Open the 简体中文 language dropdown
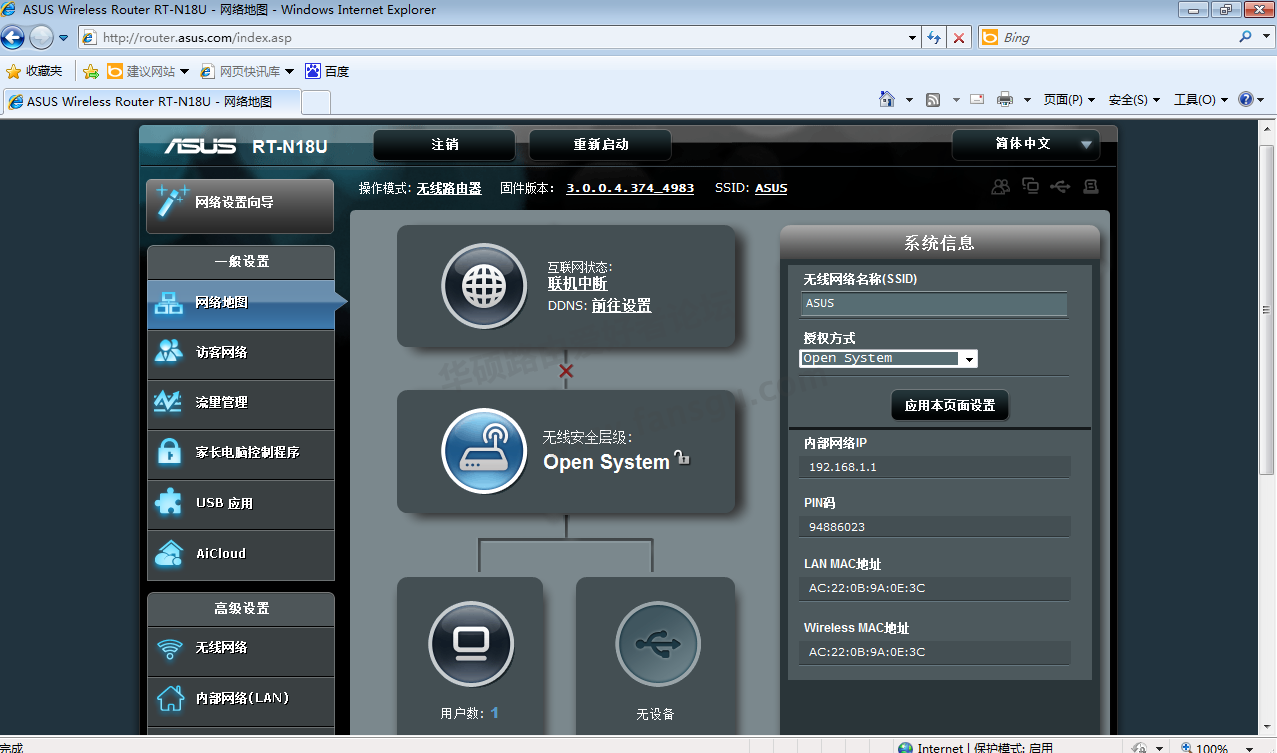The width and height of the screenshot is (1277, 753). (x=1025, y=144)
